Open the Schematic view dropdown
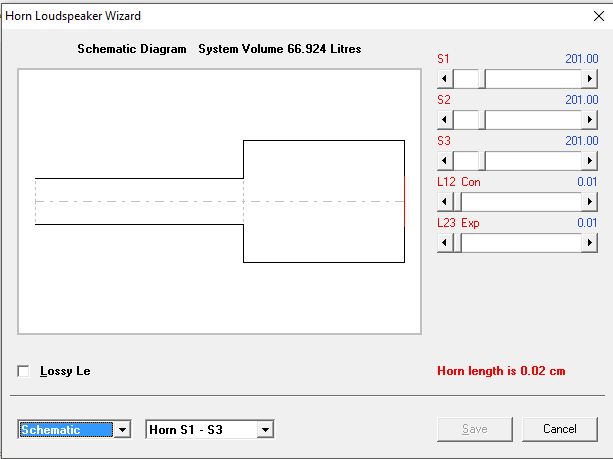Image resolution: width=613 pixels, height=459 pixels. (x=123, y=430)
